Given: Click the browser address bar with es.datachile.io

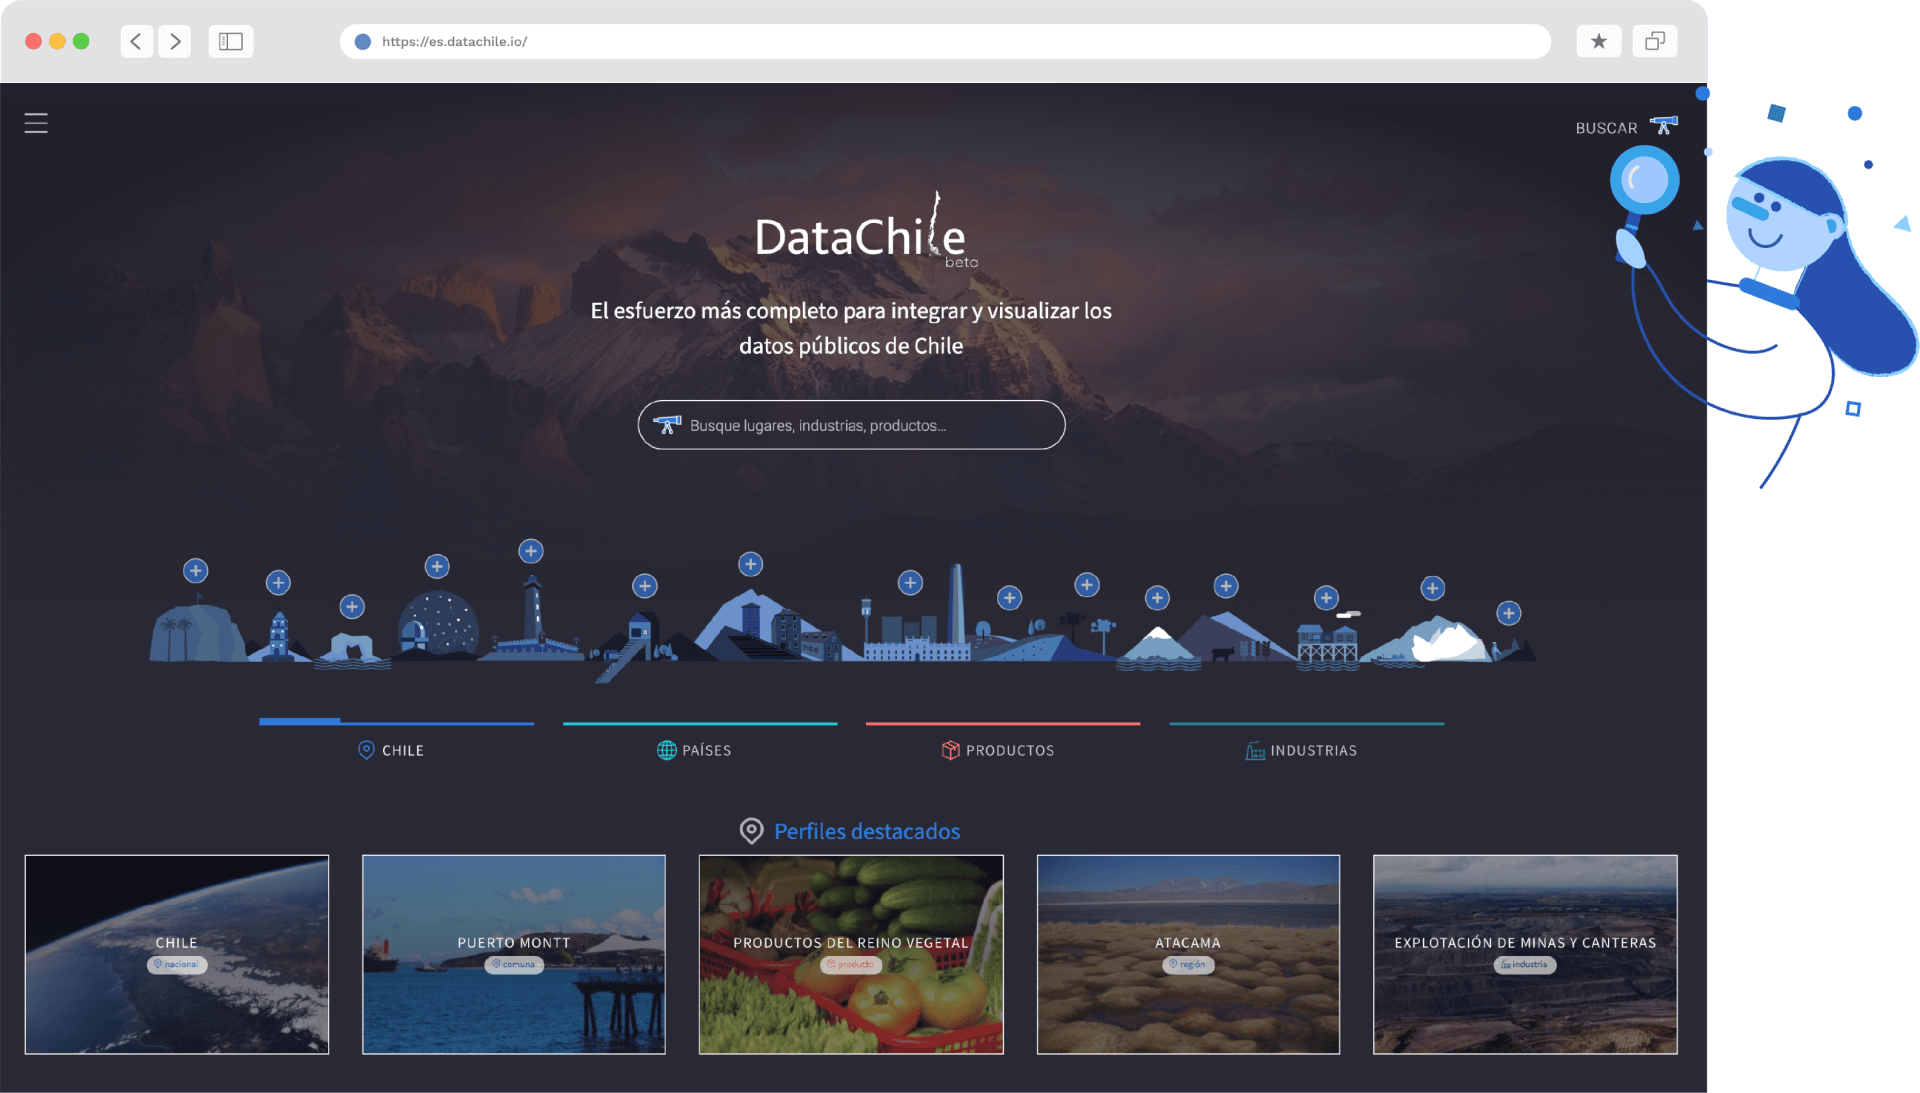Looking at the screenshot, I should tap(945, 41).
